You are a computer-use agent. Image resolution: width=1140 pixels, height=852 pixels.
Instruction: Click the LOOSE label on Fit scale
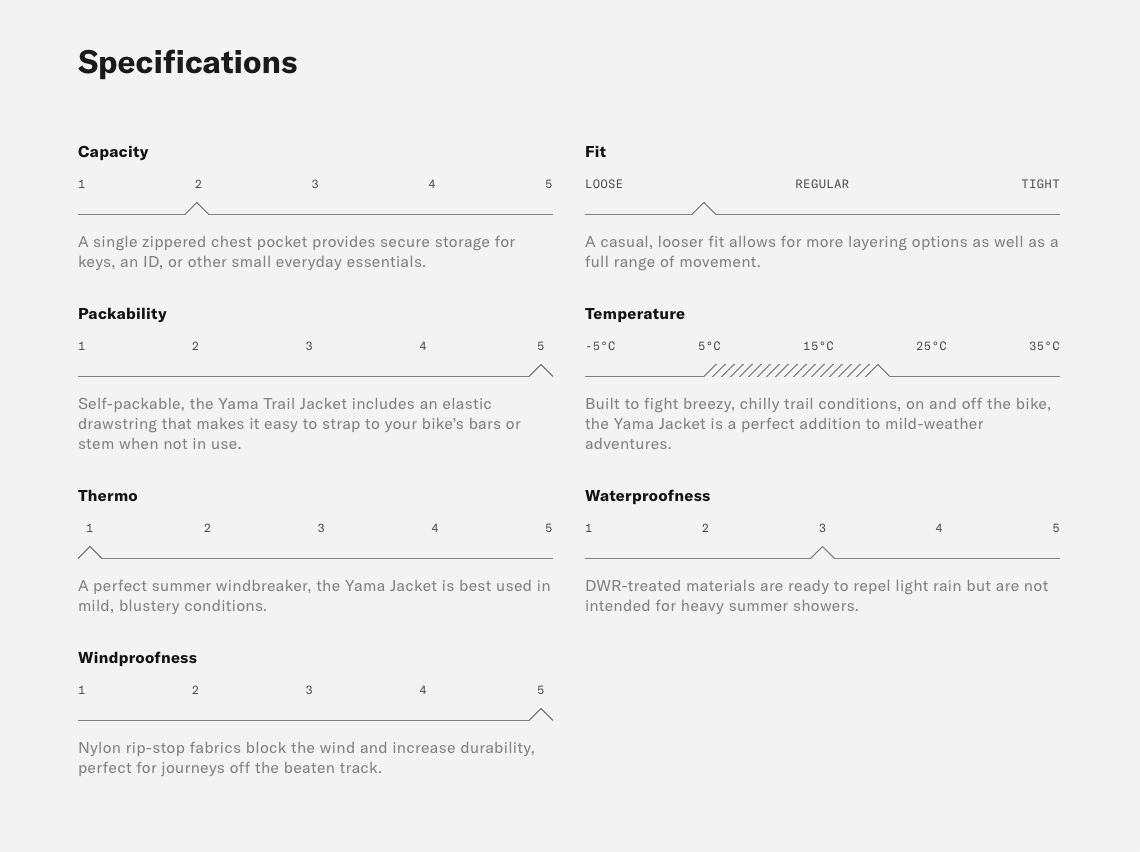tap(604, 184)
